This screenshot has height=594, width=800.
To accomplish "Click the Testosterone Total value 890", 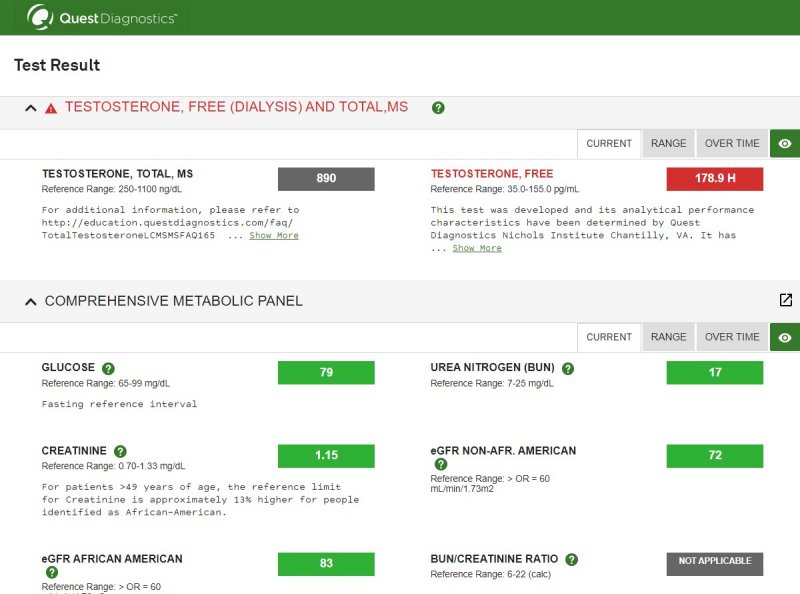I will [326, 179].
